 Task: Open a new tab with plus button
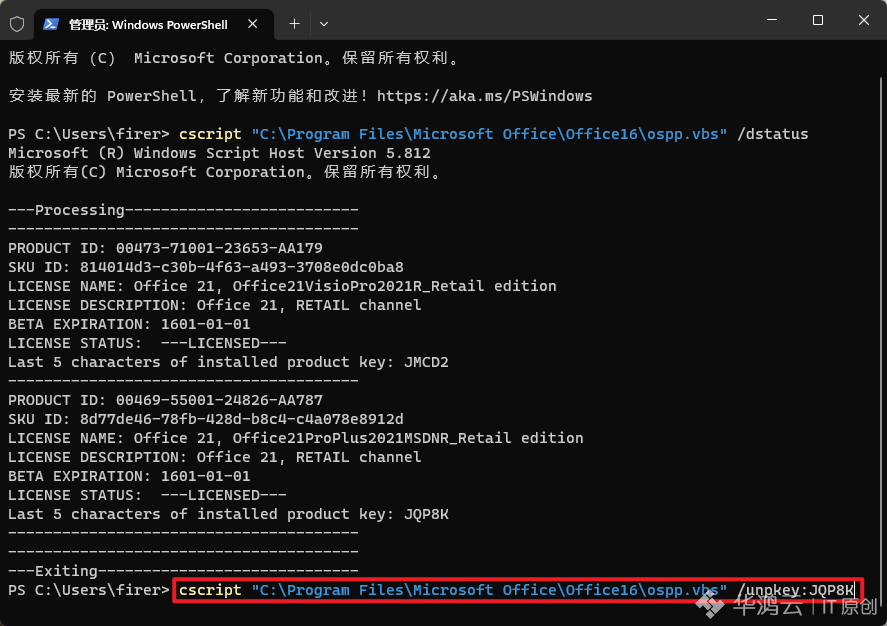pyautogui.click(x=294, y=24)
